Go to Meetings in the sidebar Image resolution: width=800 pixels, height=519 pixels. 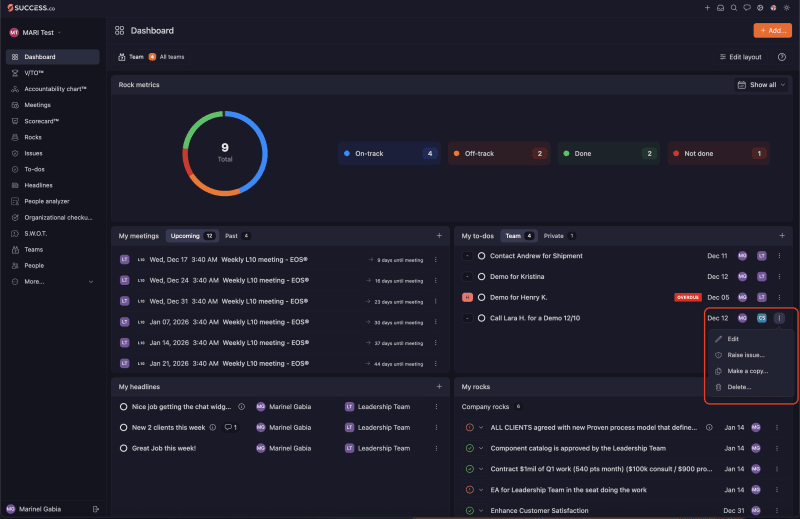(37, 105)
